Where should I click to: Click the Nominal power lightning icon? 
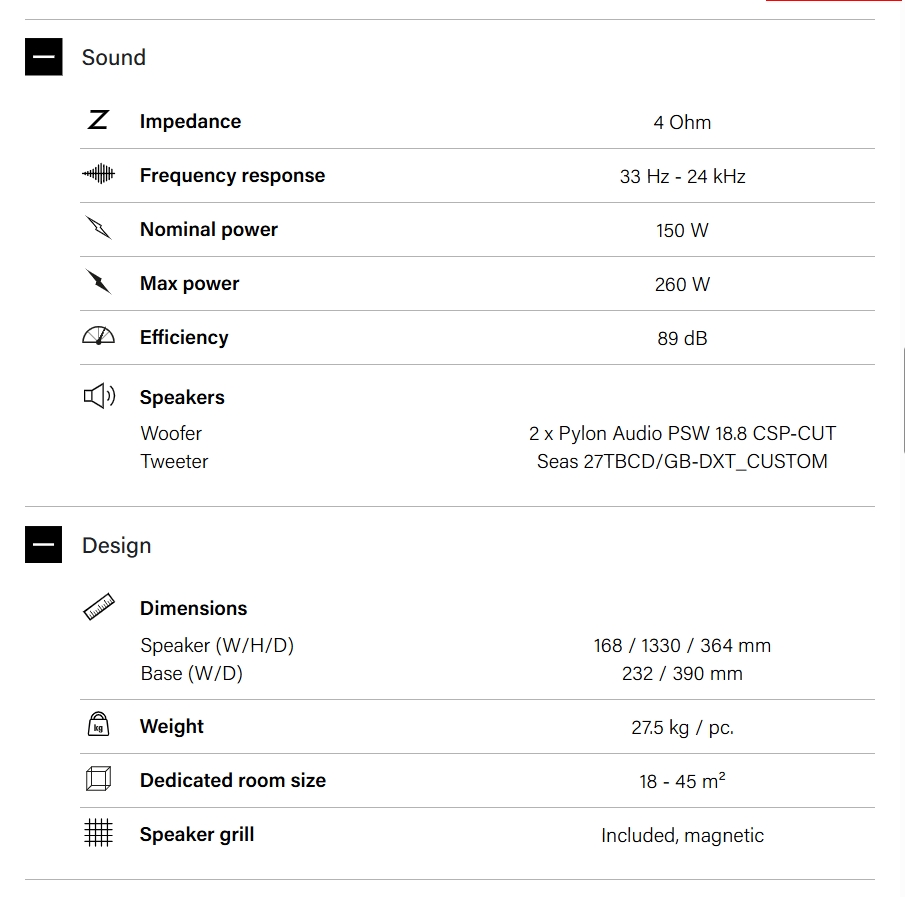pos(98,229)
